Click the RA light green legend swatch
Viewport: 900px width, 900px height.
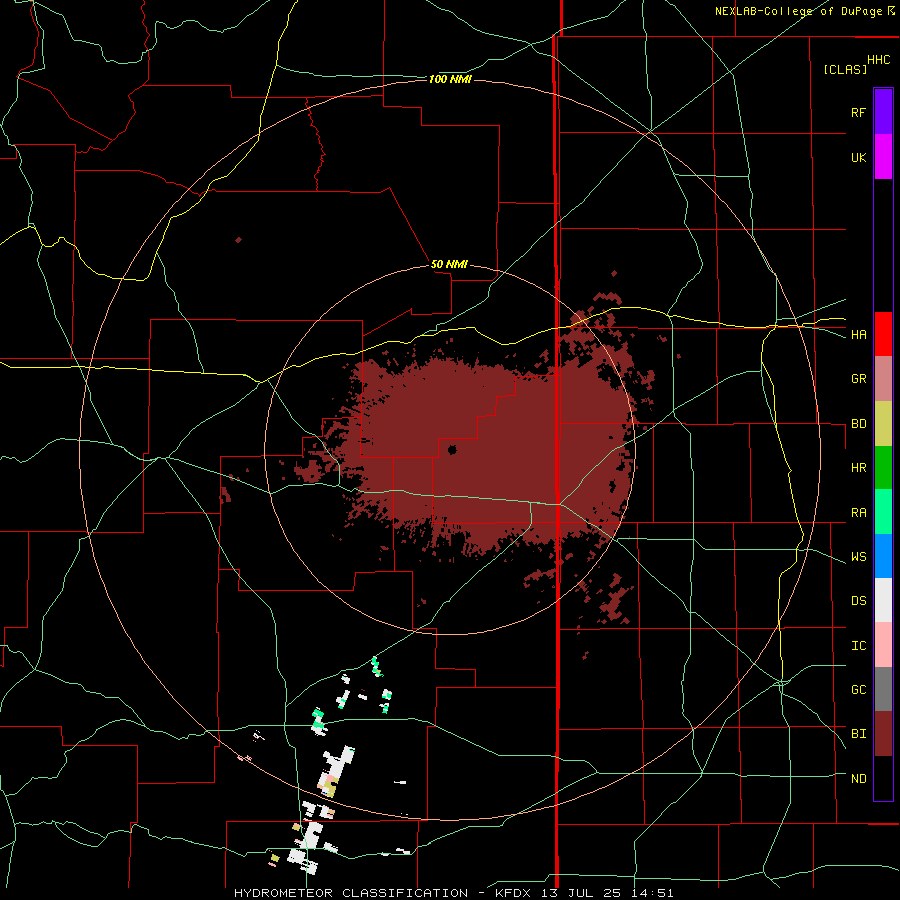[x=883, y=512]
